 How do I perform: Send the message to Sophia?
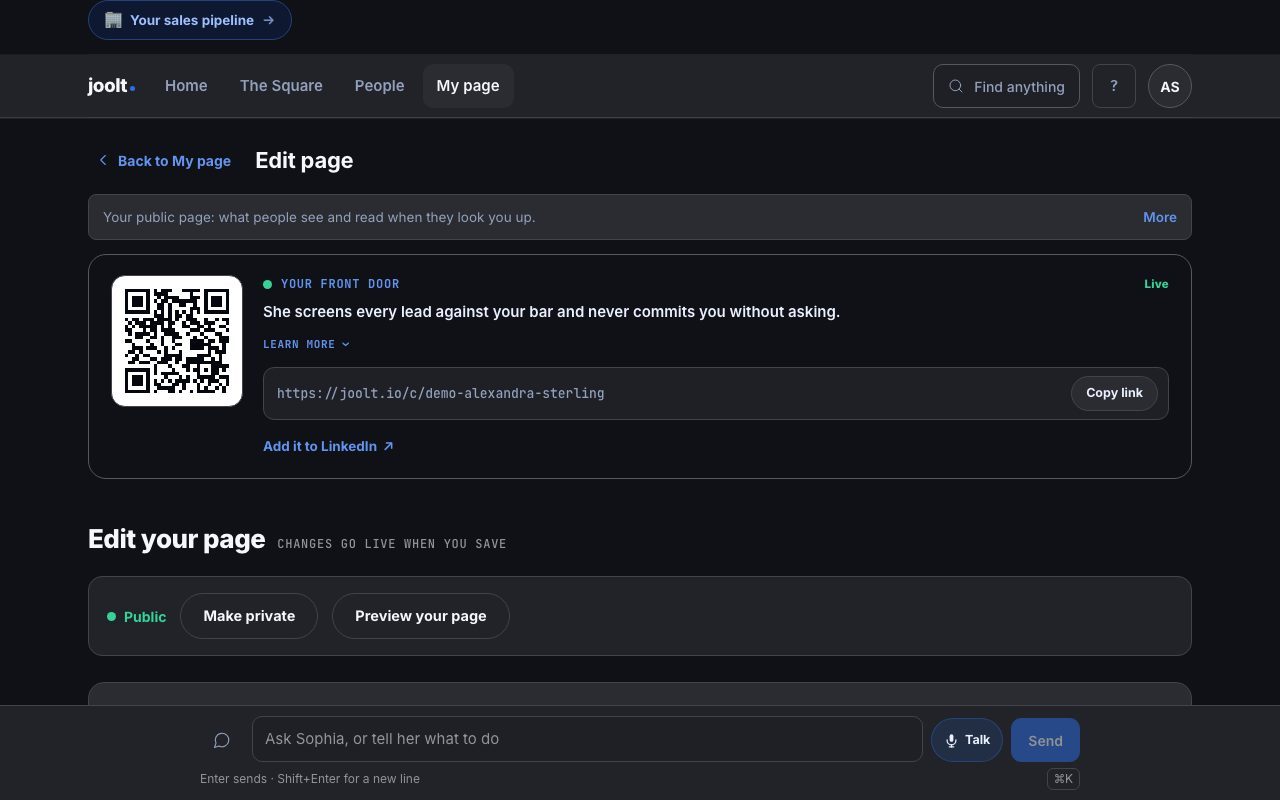pyautogui.click(x=1045, y=740)
